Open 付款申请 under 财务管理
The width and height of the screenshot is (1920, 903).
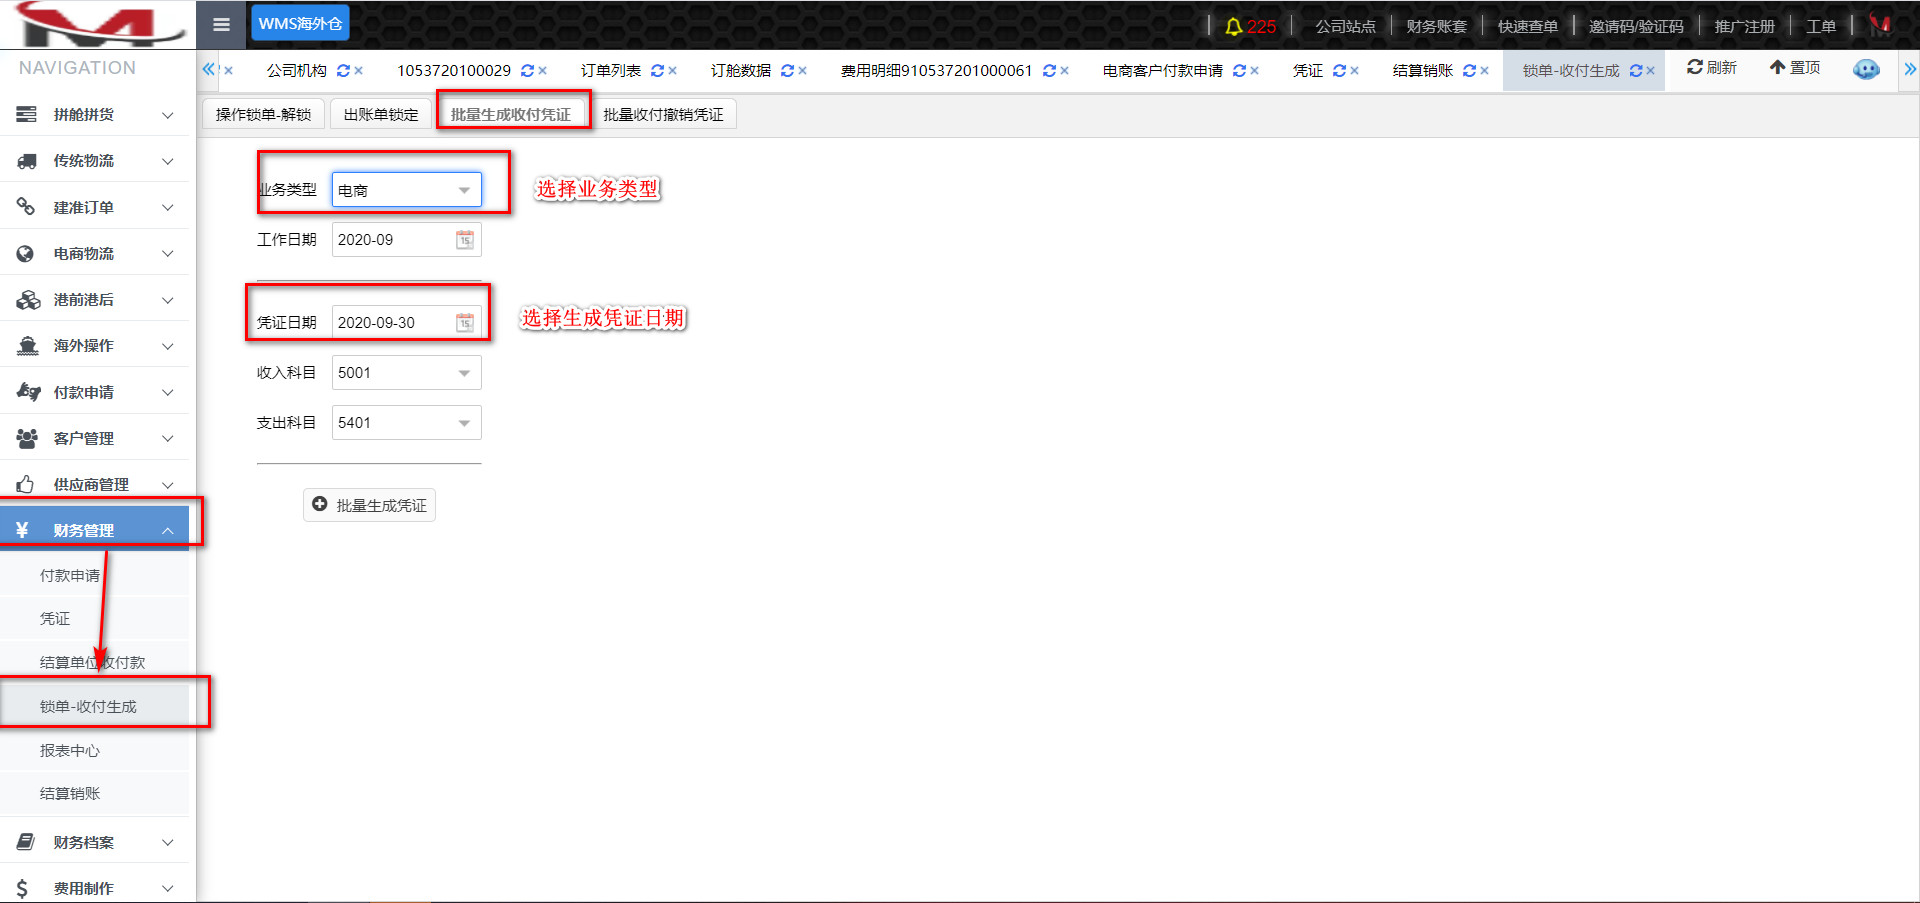94,575
